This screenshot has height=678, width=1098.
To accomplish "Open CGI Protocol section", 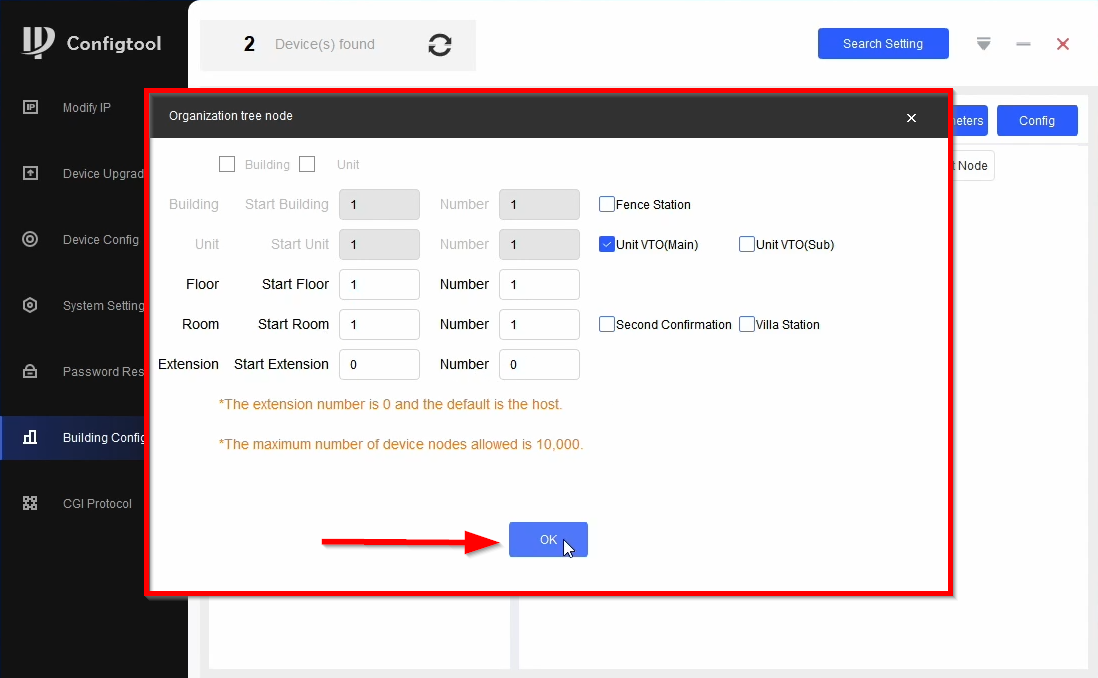I will click(97, 504).
